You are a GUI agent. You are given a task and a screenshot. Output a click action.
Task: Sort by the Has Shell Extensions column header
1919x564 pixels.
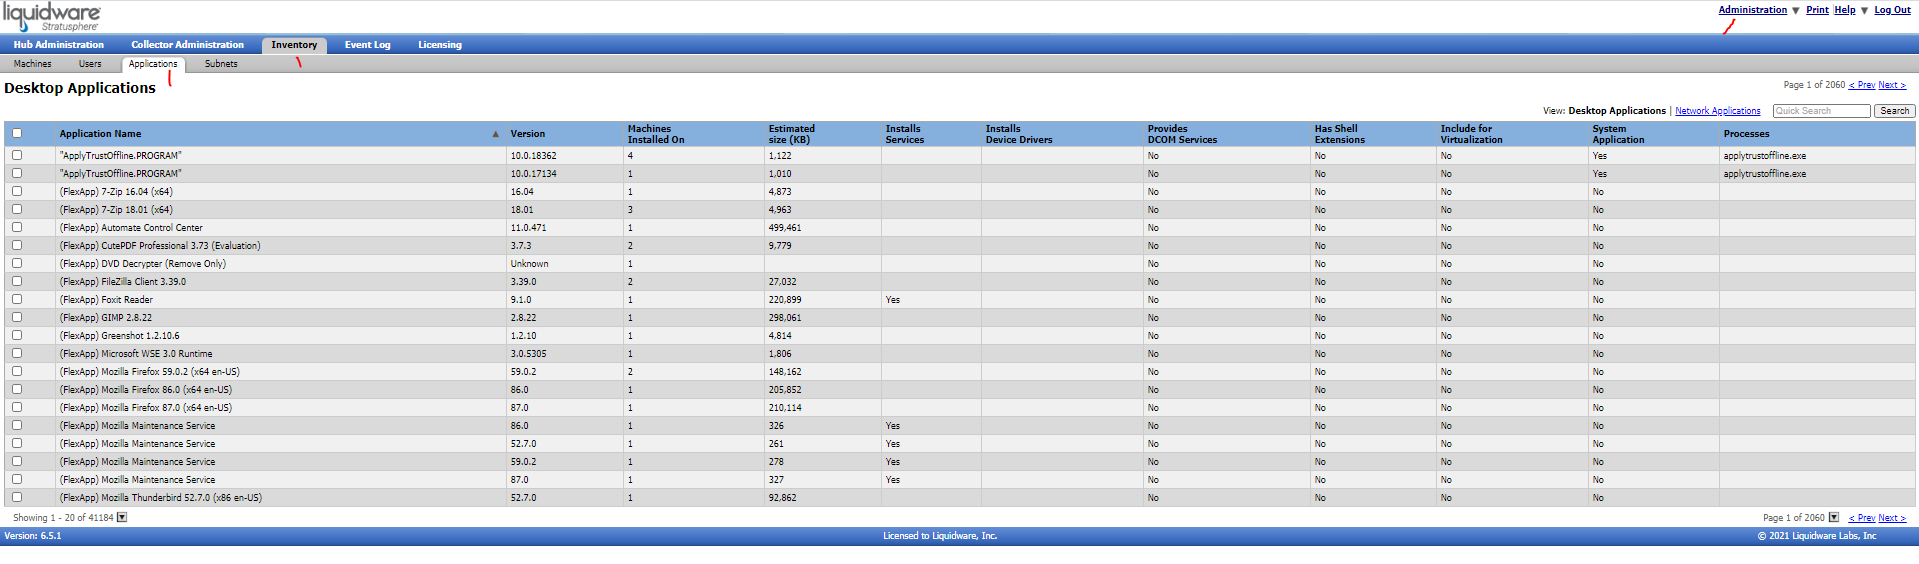(x=1339, y=134)
